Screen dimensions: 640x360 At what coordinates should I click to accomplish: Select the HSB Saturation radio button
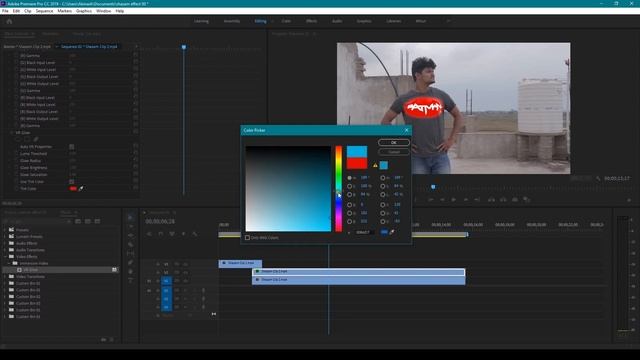pyautogui.click(x=349, y=186)
